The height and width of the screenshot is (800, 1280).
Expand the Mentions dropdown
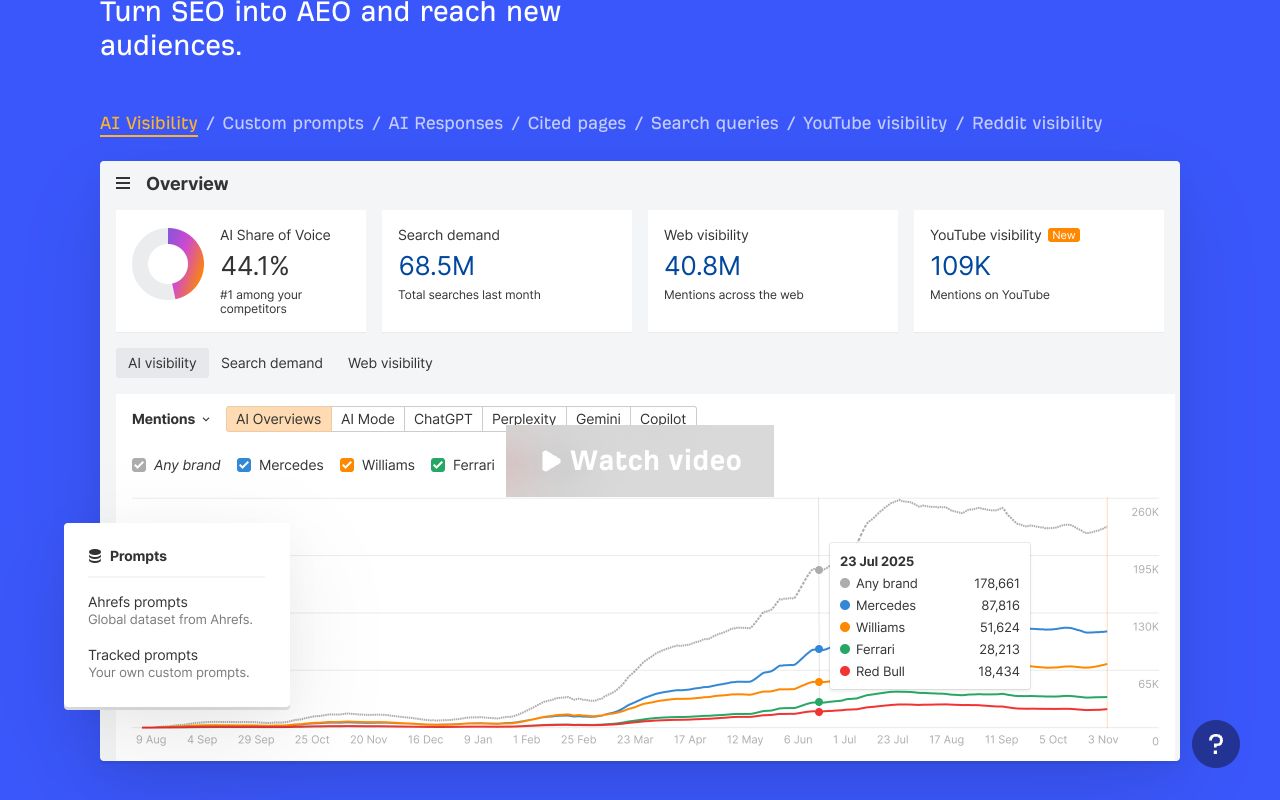coord(171,419)
